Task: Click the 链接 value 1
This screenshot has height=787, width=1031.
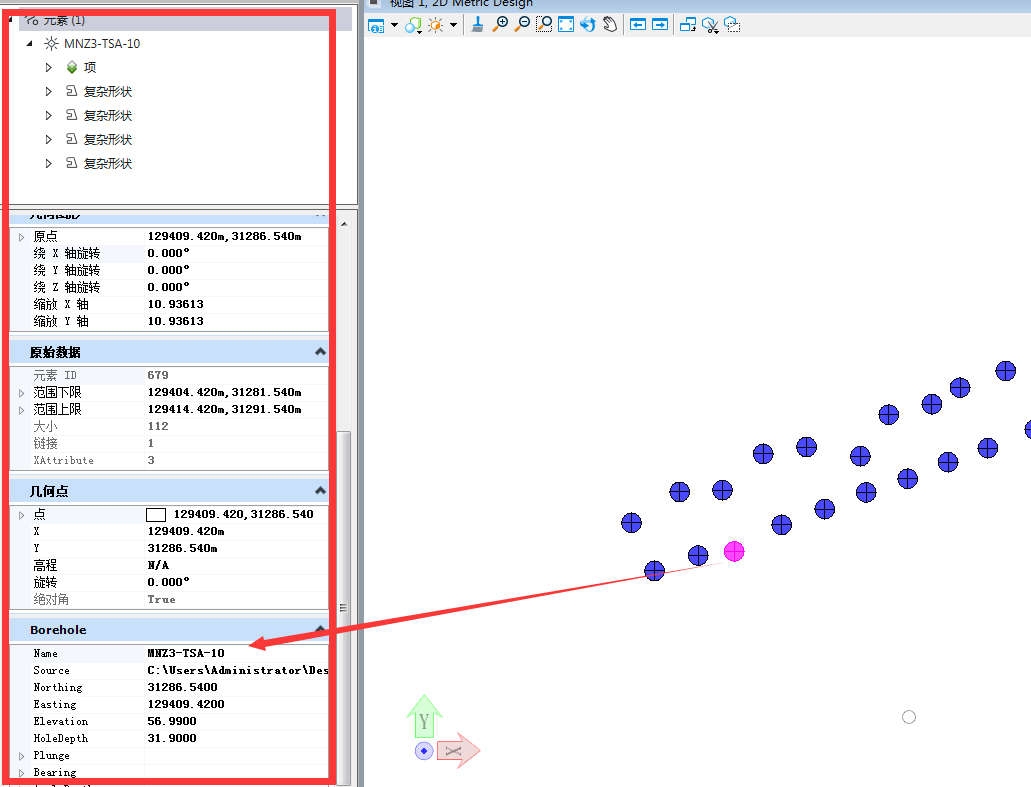Action: [151, 444]
